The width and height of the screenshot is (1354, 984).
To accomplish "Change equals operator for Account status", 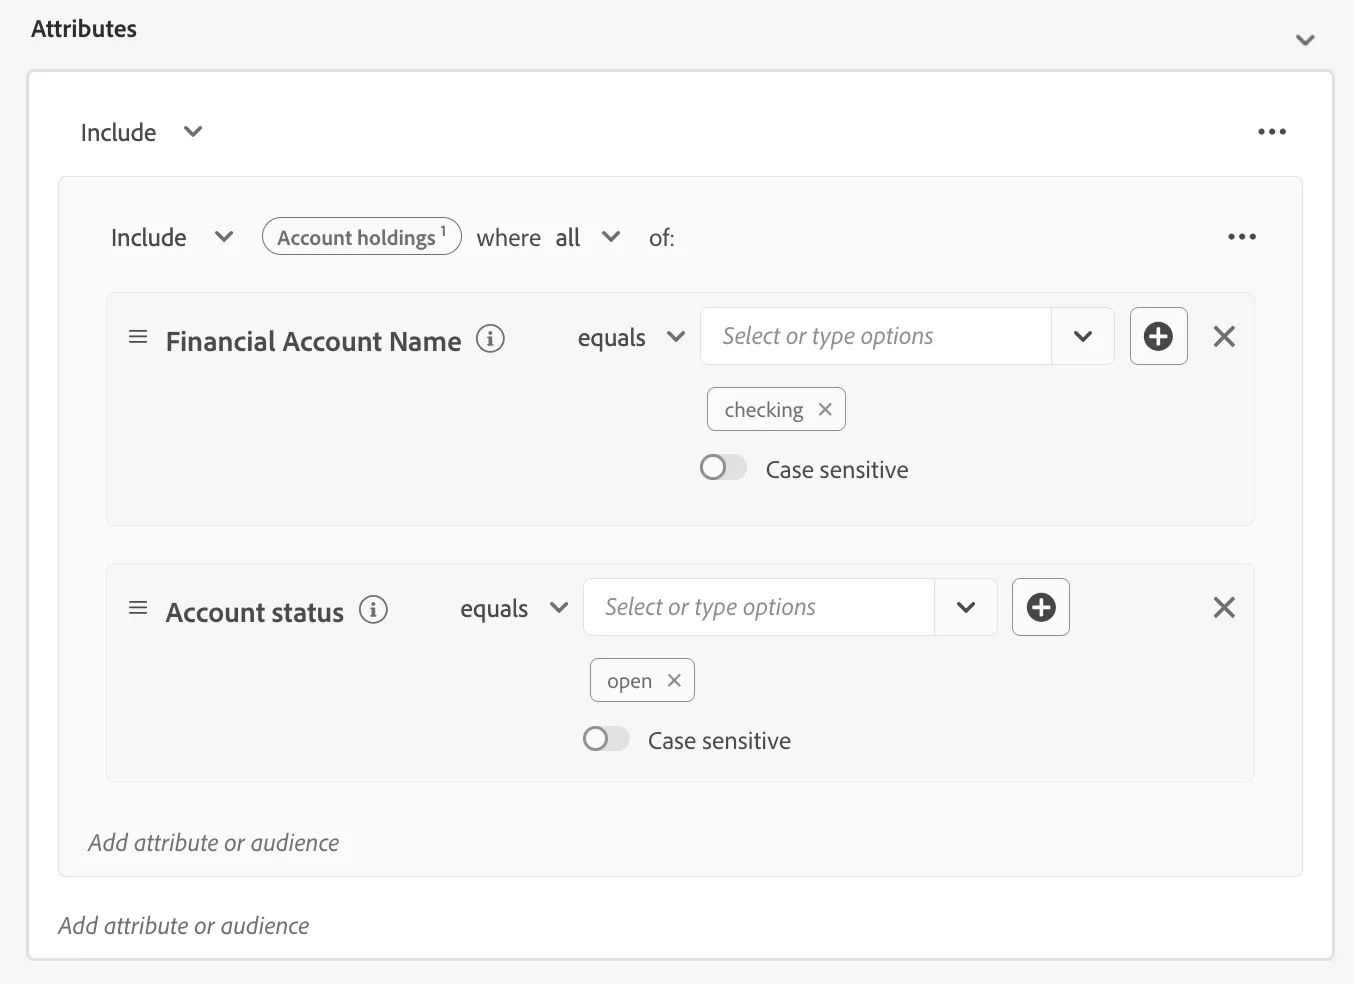I will (x=514, y=609).
